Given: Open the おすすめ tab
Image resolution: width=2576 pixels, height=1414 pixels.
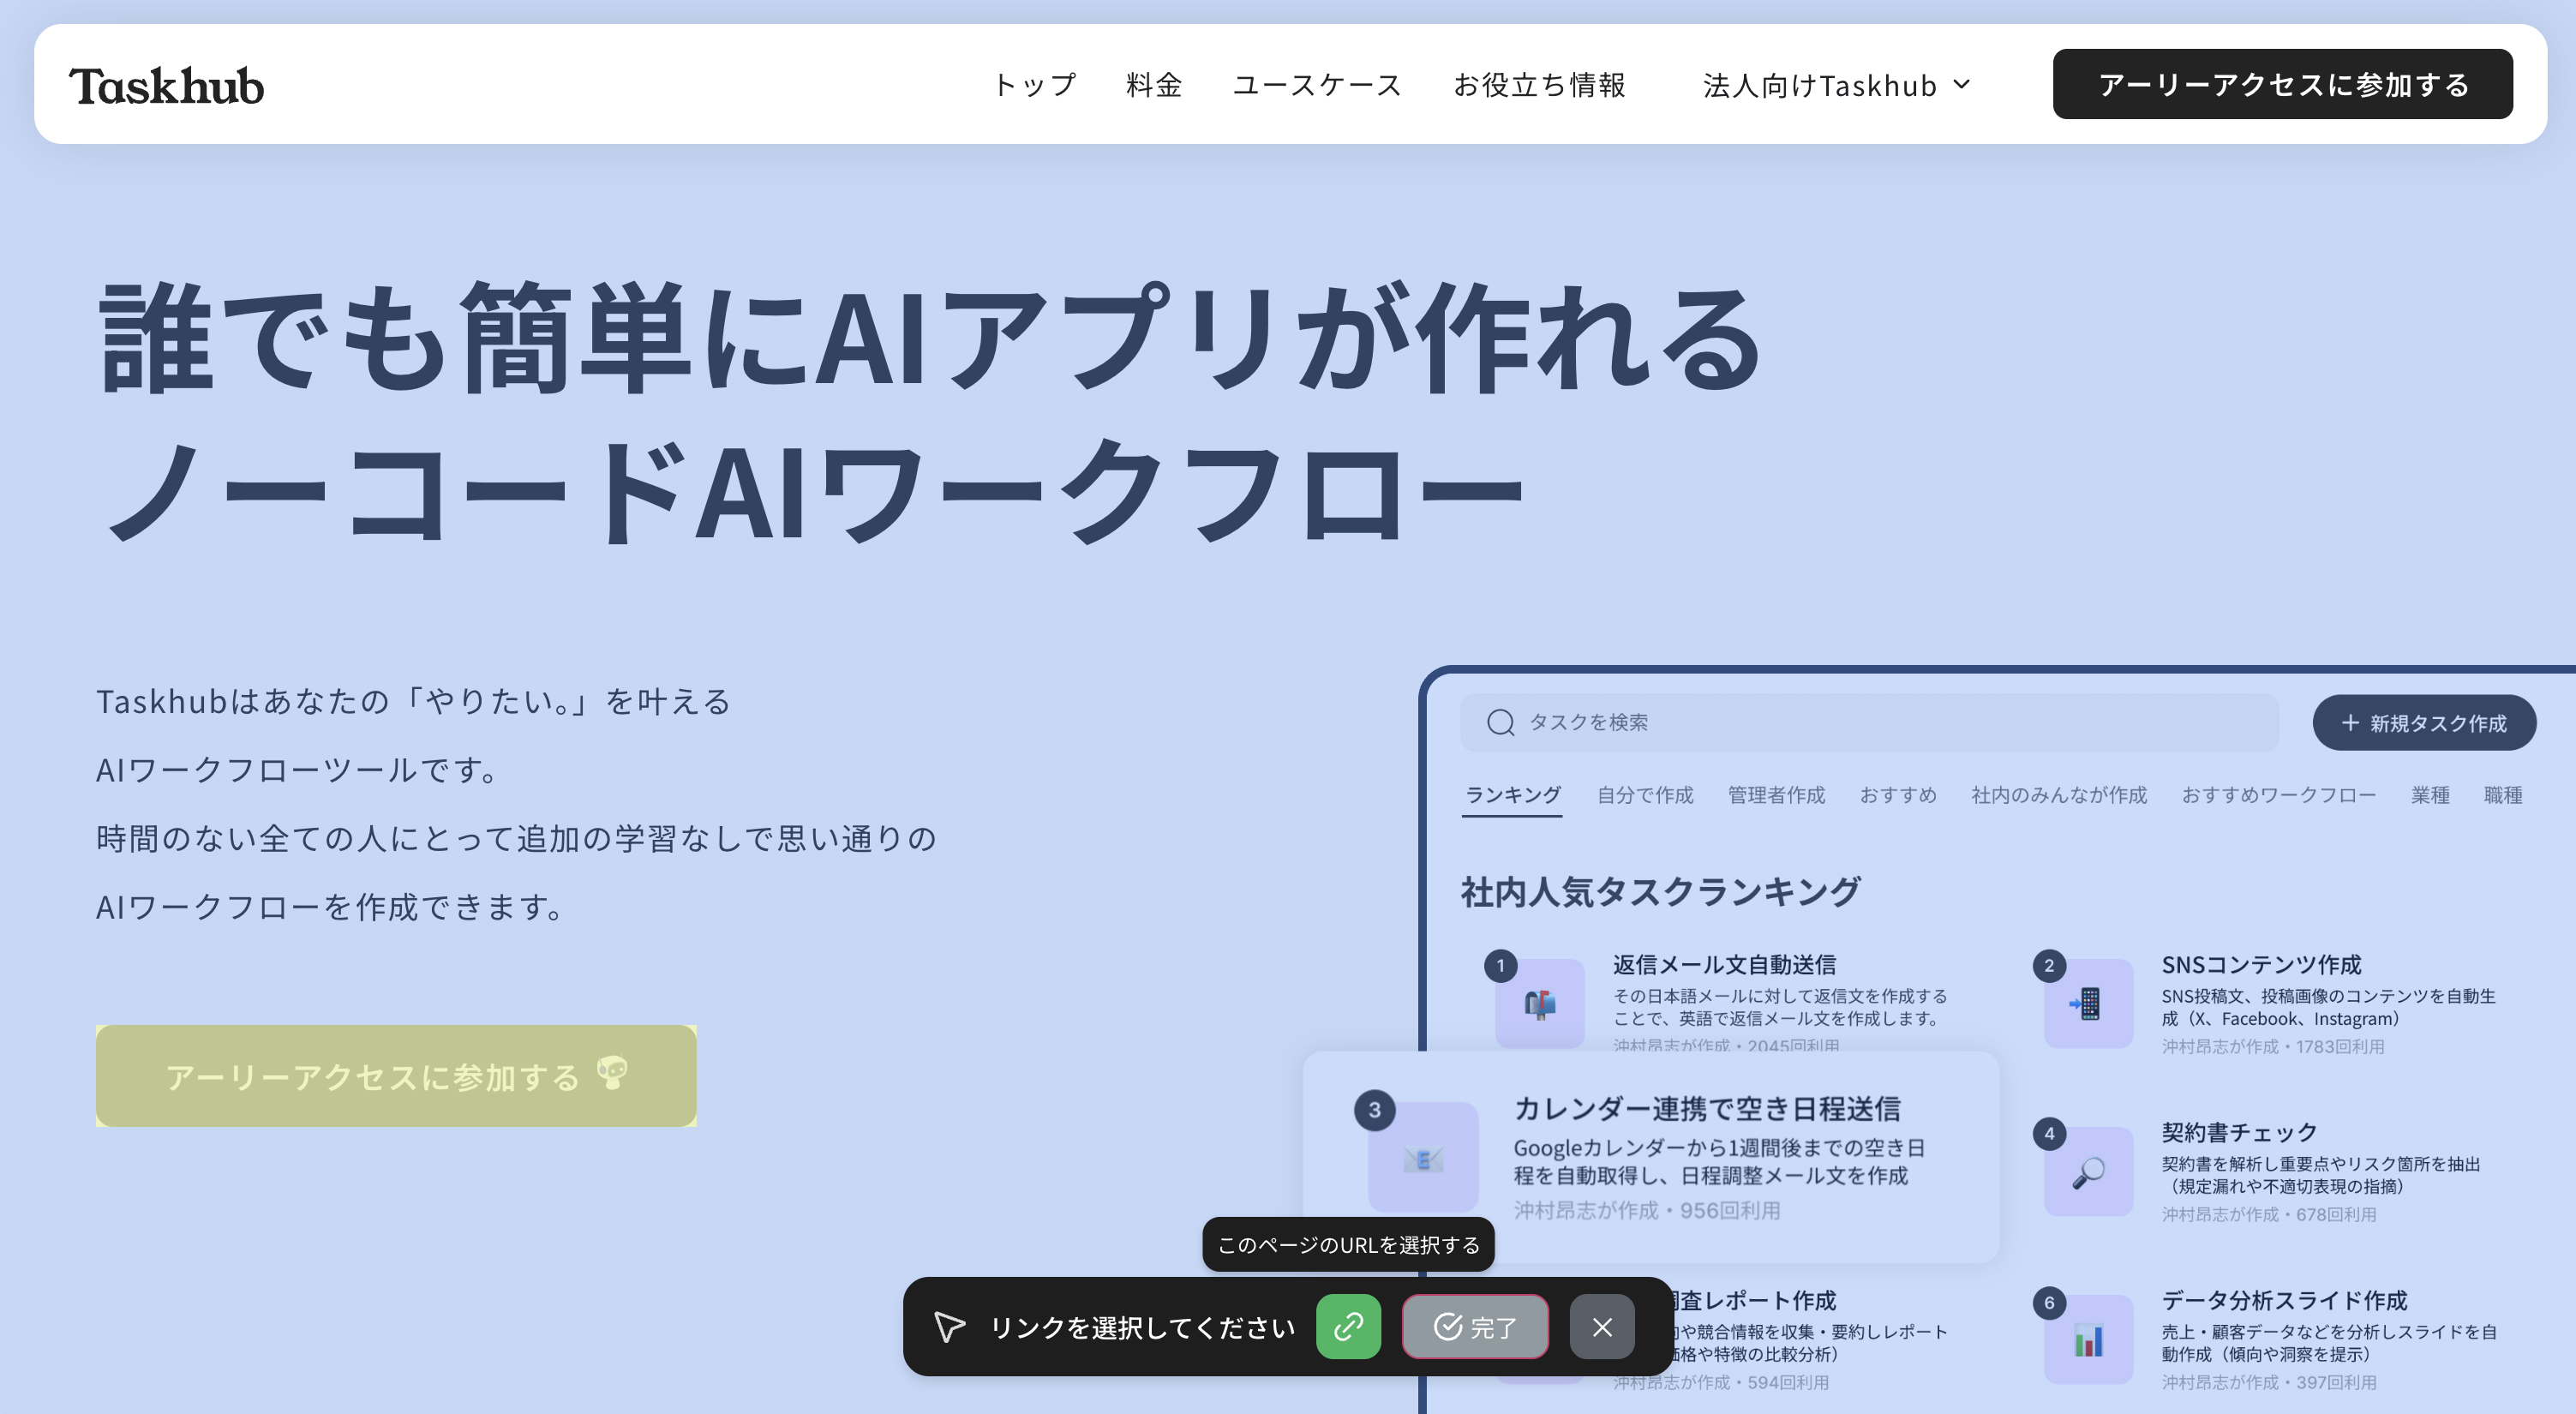Looking at the screenshot, I should (1898, 795).
